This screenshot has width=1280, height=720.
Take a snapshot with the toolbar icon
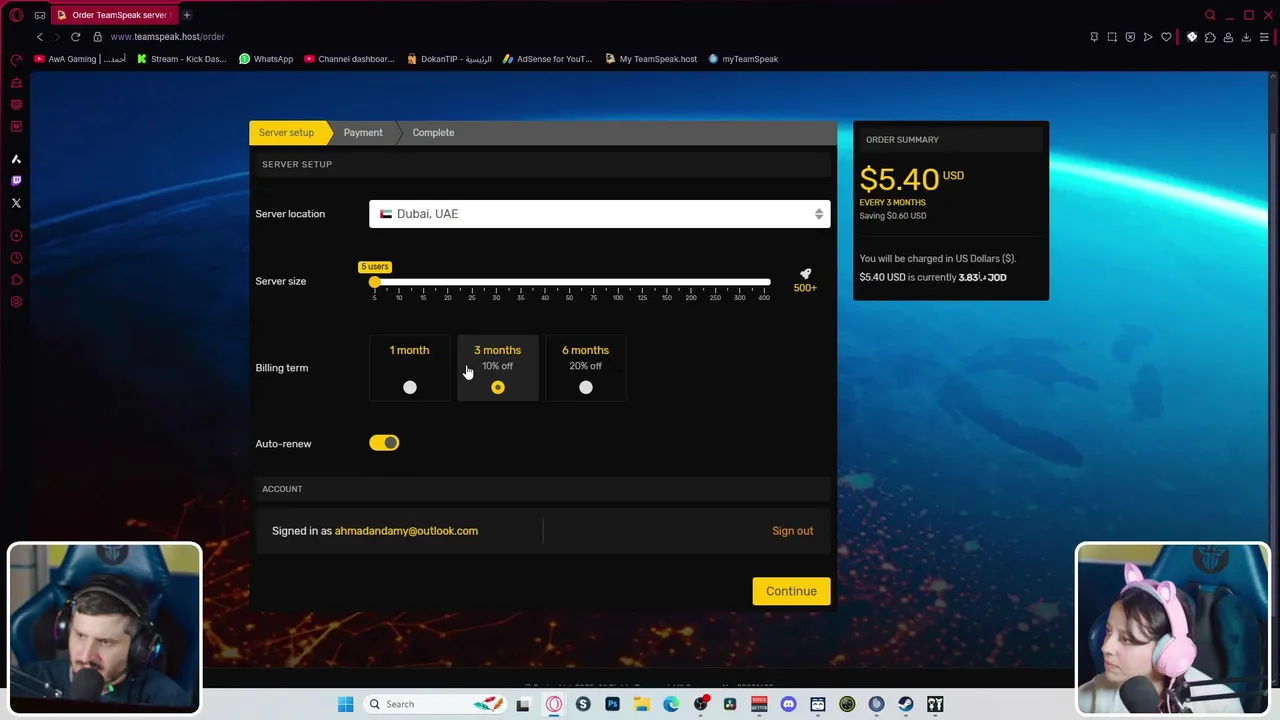[x=1112, y=37]
